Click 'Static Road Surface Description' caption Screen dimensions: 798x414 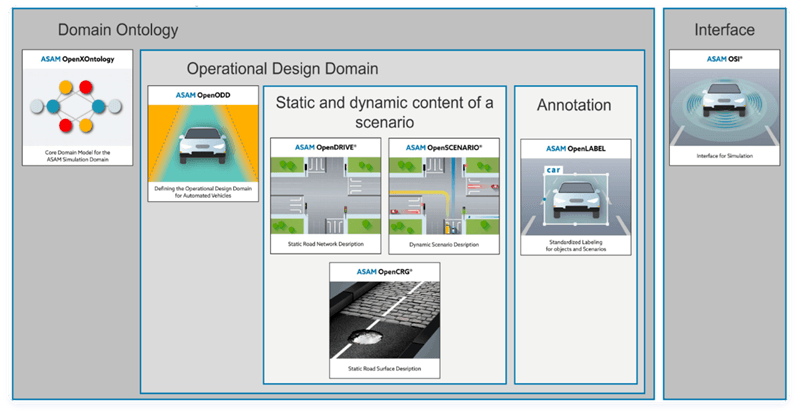pyautogui.click(x=385, y=368)
